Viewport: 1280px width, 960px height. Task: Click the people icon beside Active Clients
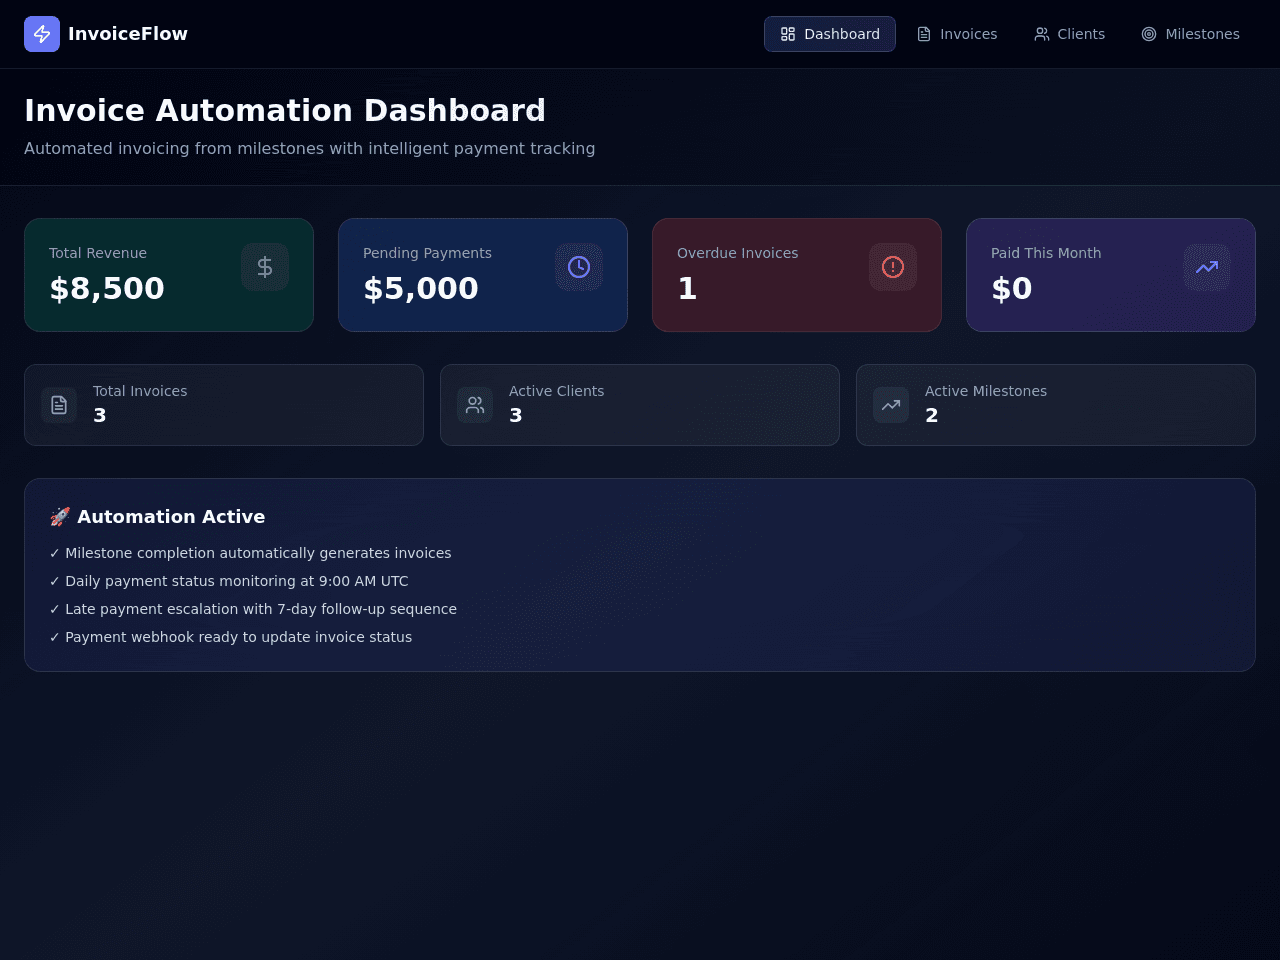[x=475, y=405]
